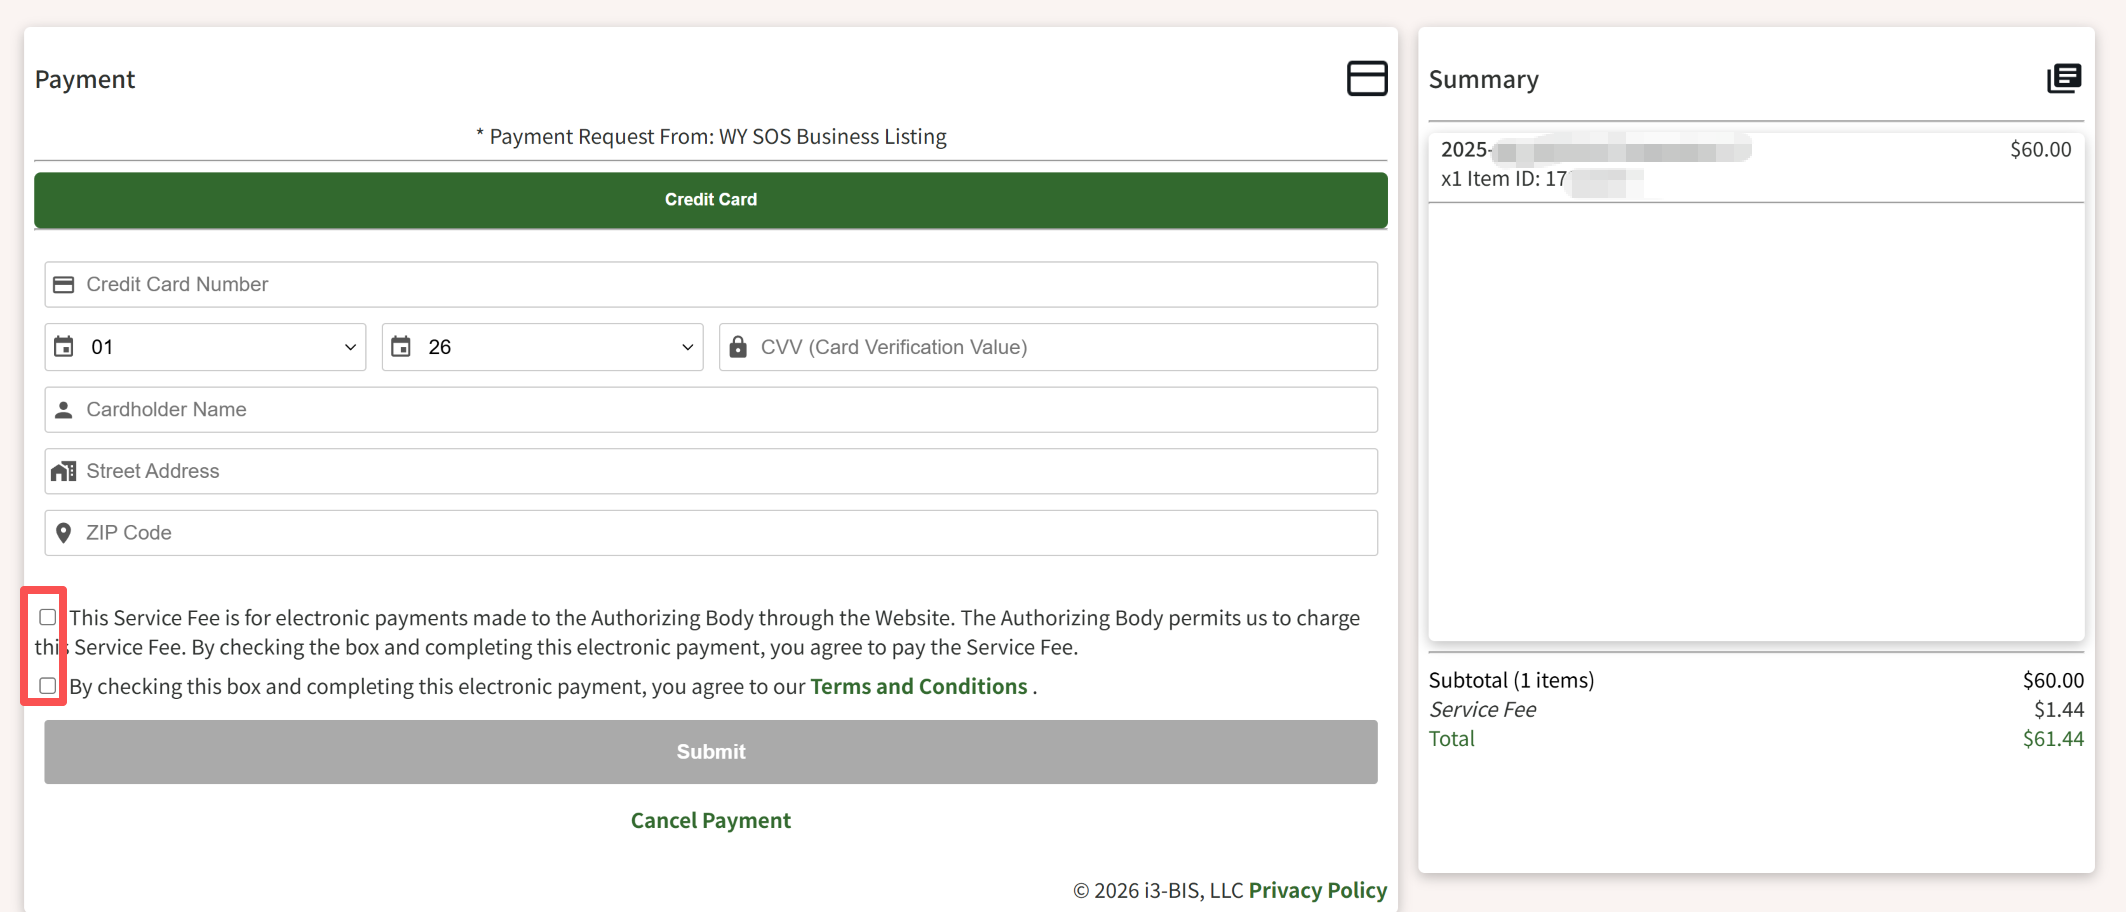Image resolution: width=2126 pixels, height=912 pixels.
Task: Open the expiration month dropdown showing 01
Action: point(205,347)
